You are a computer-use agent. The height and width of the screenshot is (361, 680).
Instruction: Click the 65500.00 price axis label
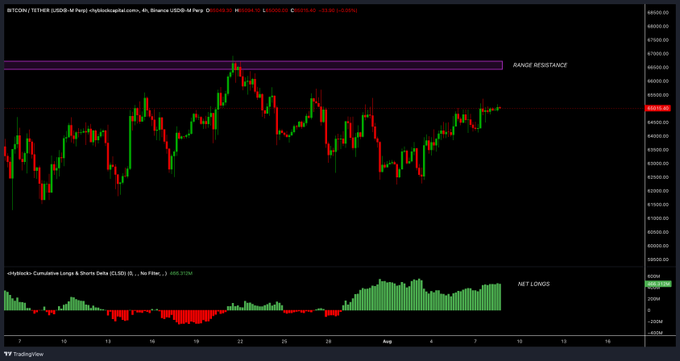657,95
